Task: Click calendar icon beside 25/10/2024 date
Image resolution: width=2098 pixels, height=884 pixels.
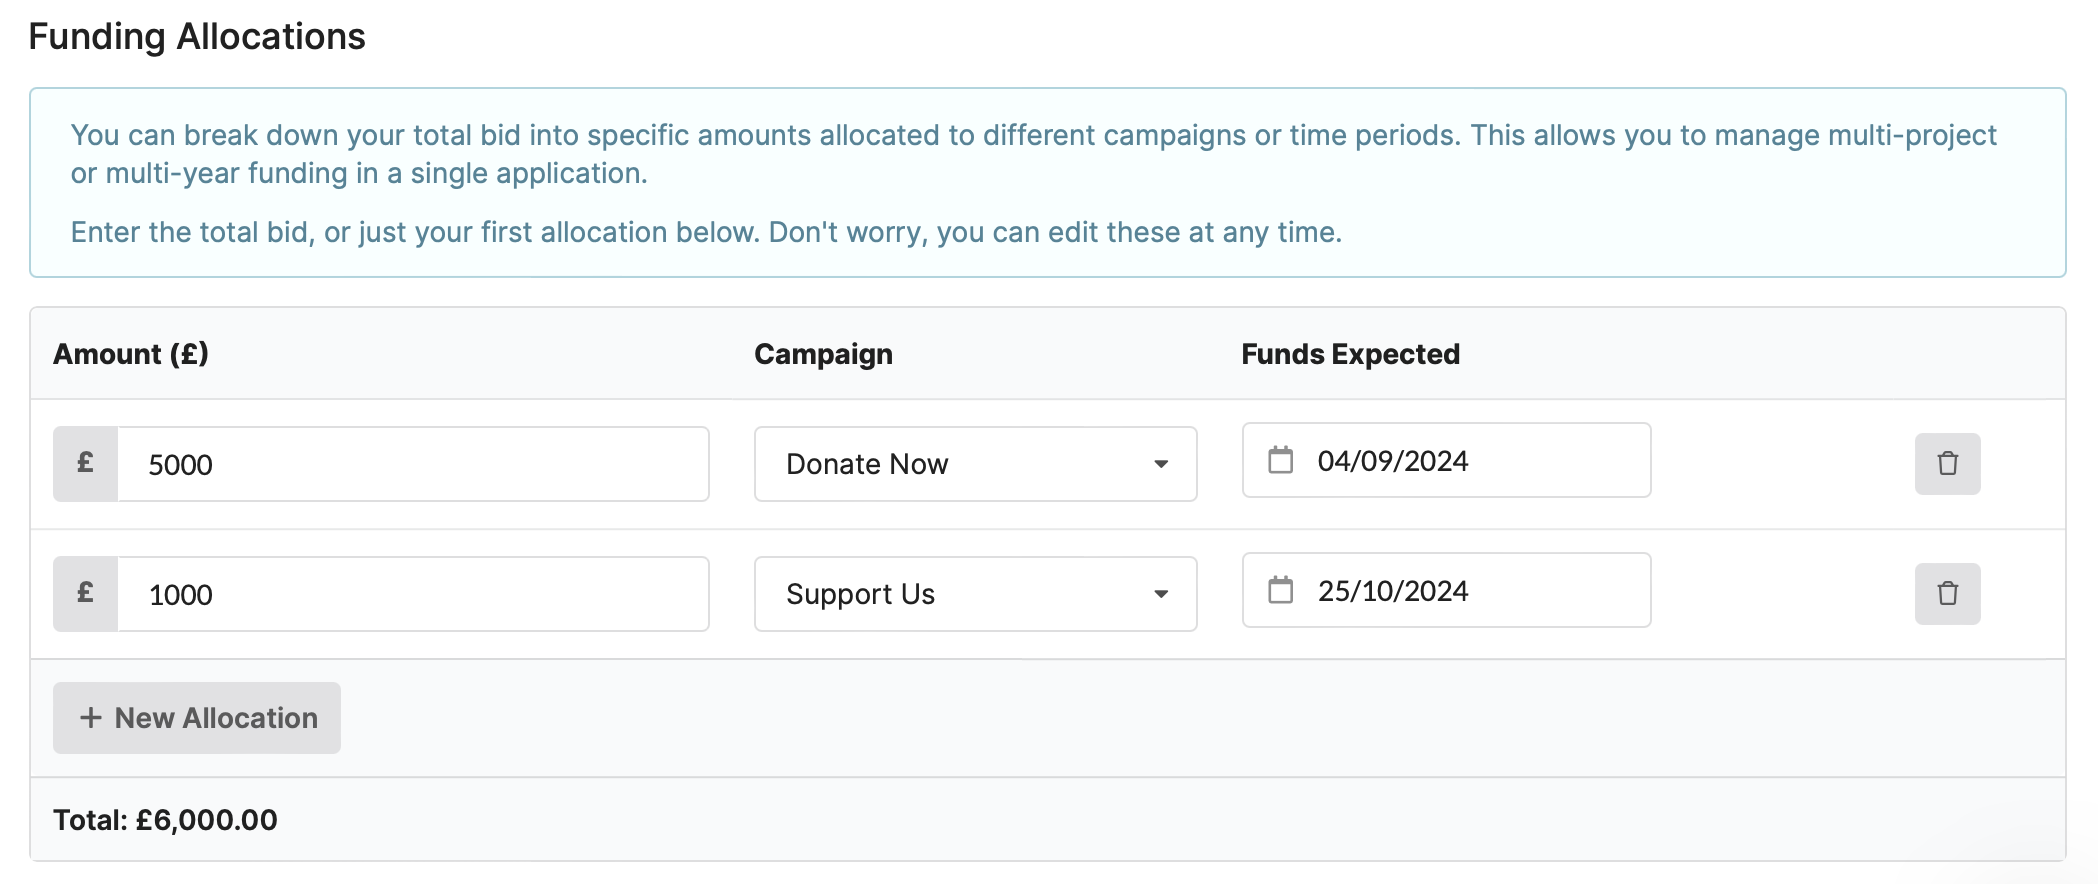Action: tap(1281, 590)
